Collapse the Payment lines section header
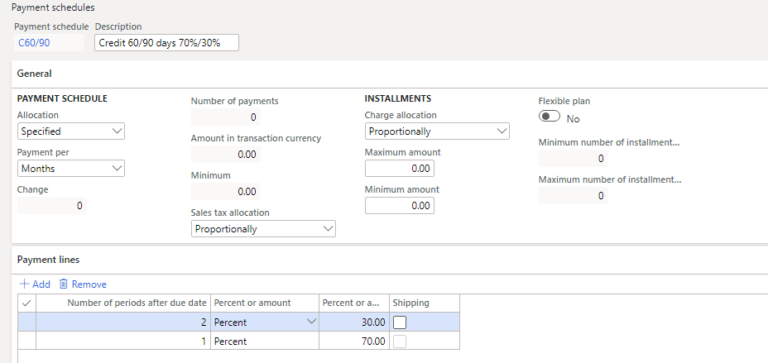The height and width of the screenshot is (363, 768). 48,260
